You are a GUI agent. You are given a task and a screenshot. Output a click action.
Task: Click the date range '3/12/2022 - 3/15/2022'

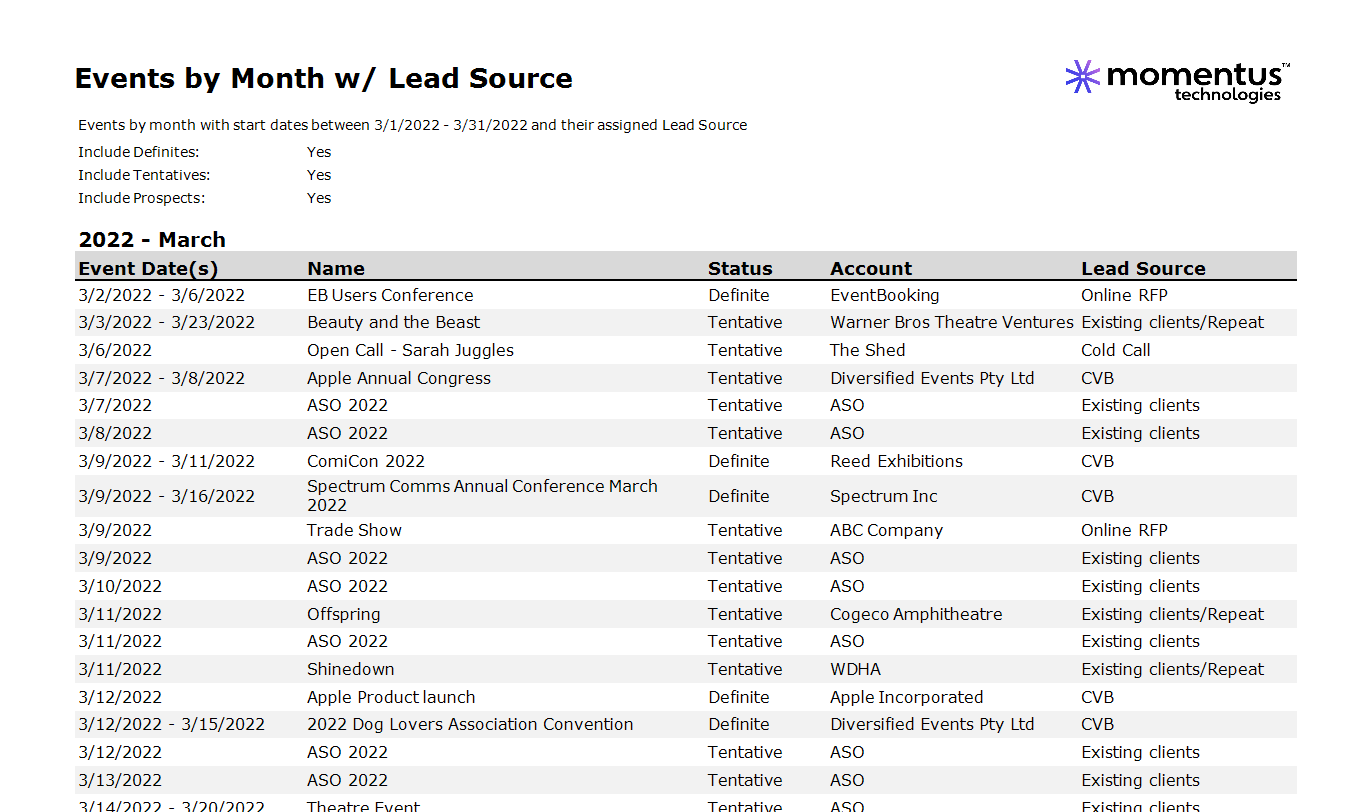point(172,724)
